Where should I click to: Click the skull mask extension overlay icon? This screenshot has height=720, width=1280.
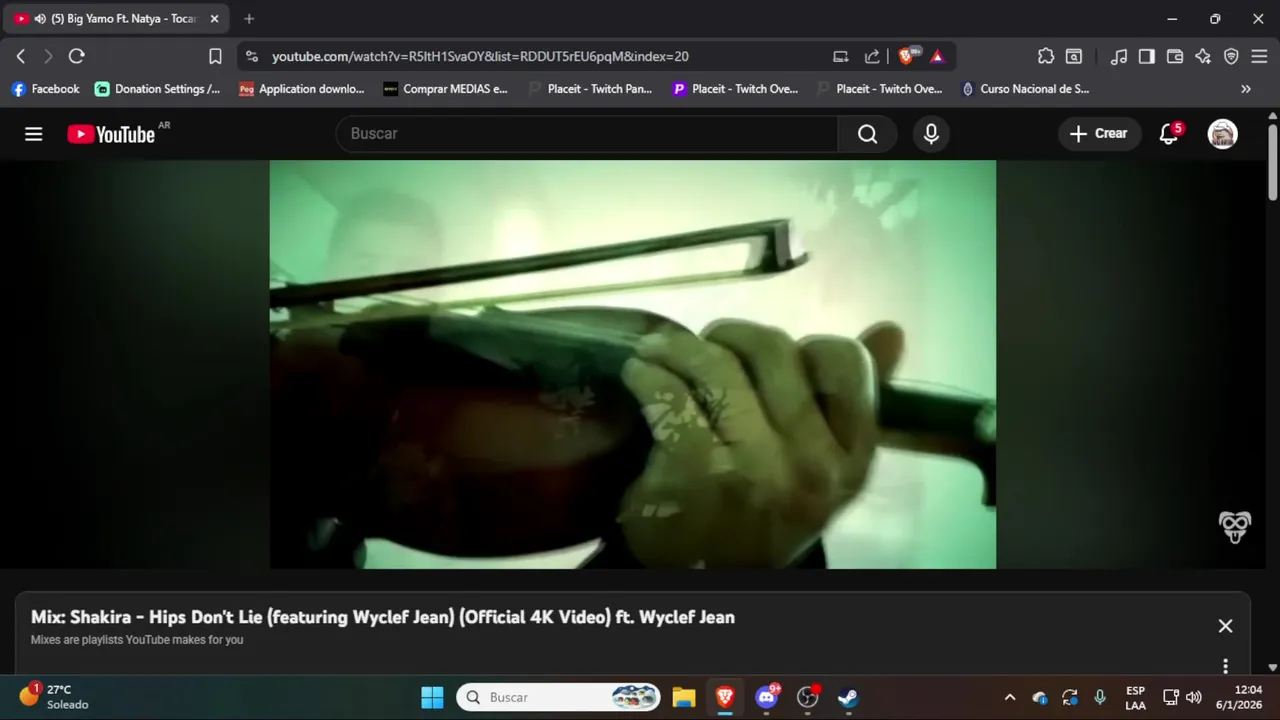pyautogui.click(x=1235, y=527)
